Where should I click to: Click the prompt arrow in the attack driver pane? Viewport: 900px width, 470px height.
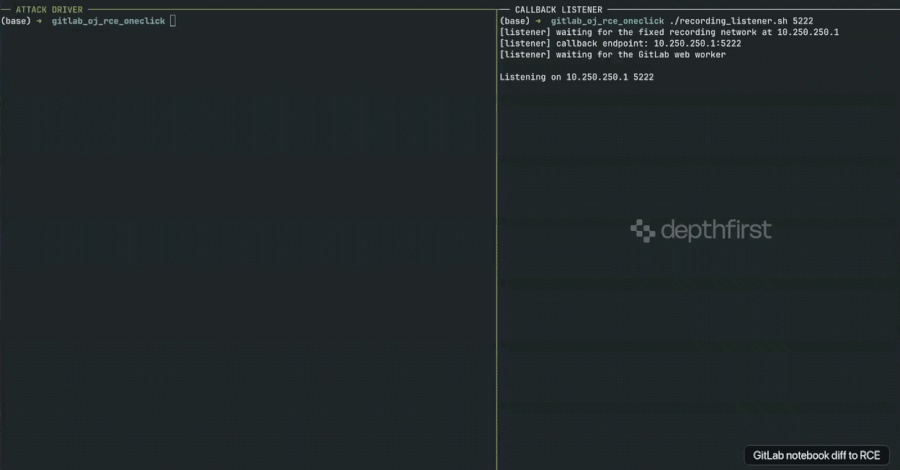(39, 21)
